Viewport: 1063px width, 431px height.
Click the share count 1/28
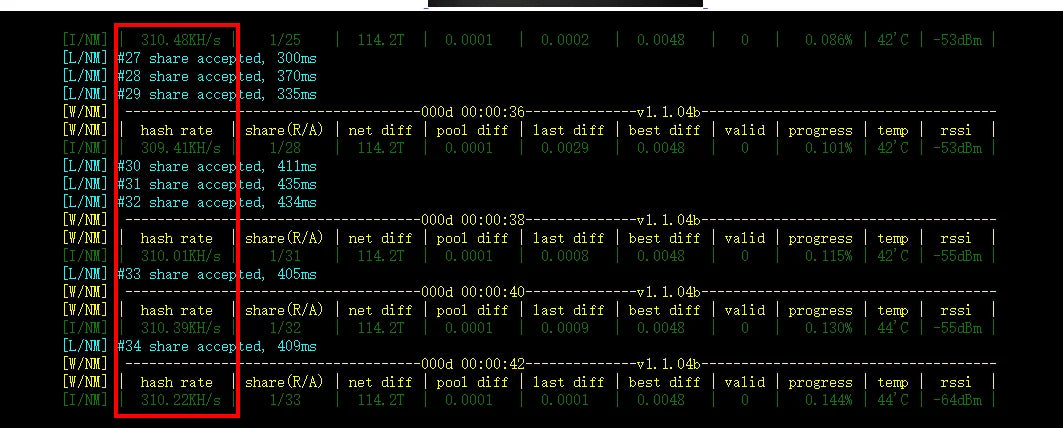[x=285, y=148]
